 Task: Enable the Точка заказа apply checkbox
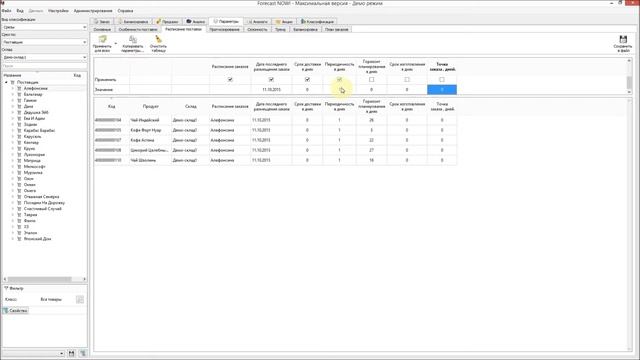[442, 80]
